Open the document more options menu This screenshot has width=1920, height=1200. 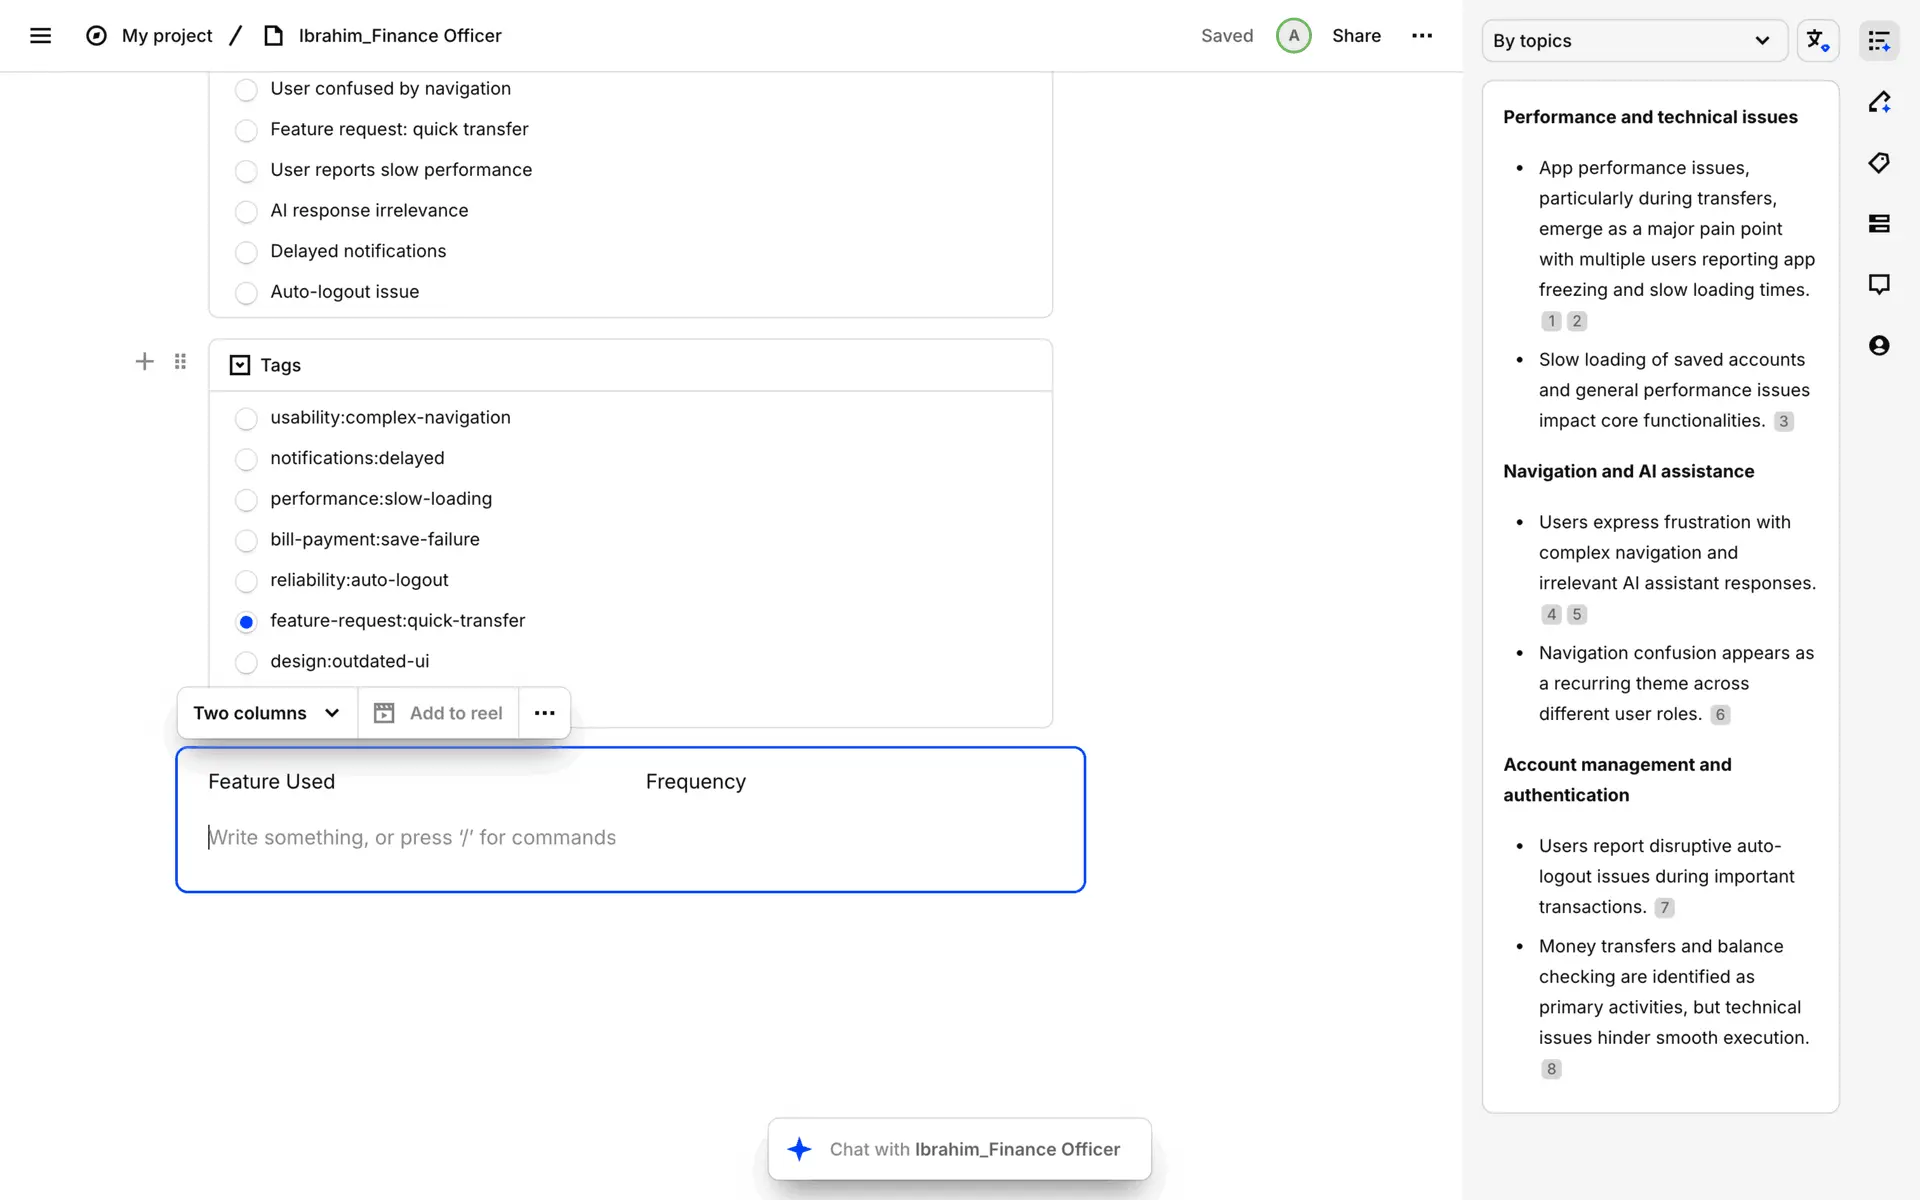pos(1421,36)
